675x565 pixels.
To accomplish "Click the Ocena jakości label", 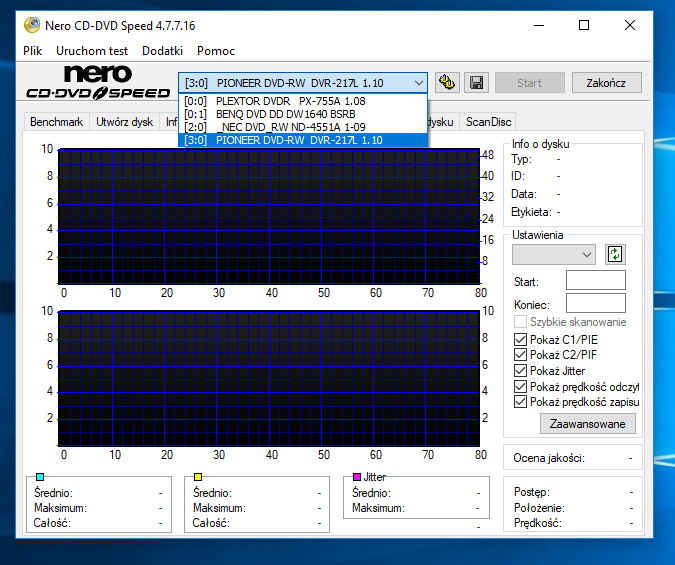I will (549, 458).
